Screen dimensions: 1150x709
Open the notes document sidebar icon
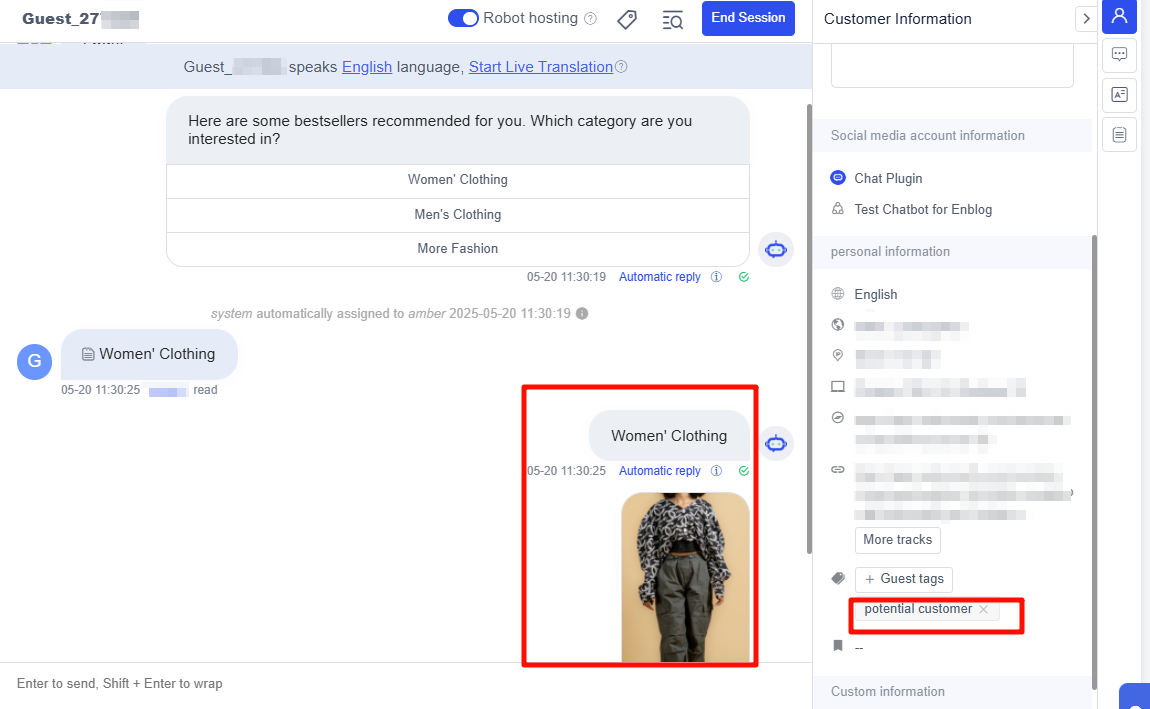pos(1119,134)
